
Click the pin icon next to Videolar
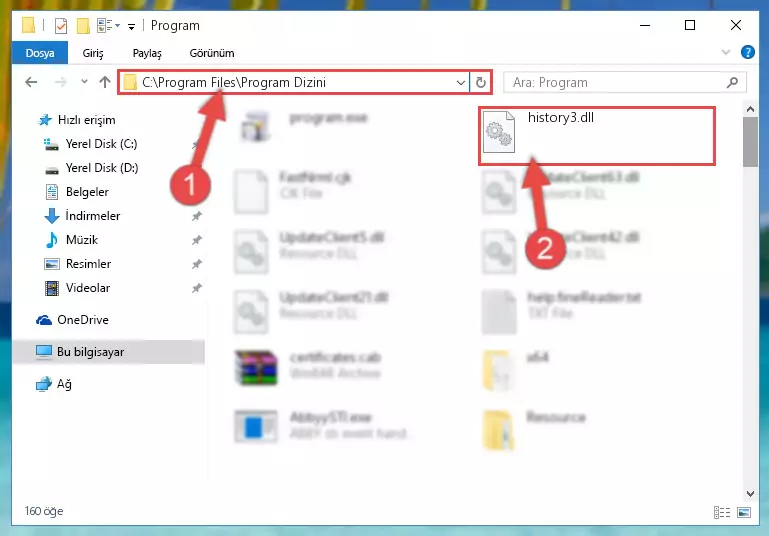197,288
